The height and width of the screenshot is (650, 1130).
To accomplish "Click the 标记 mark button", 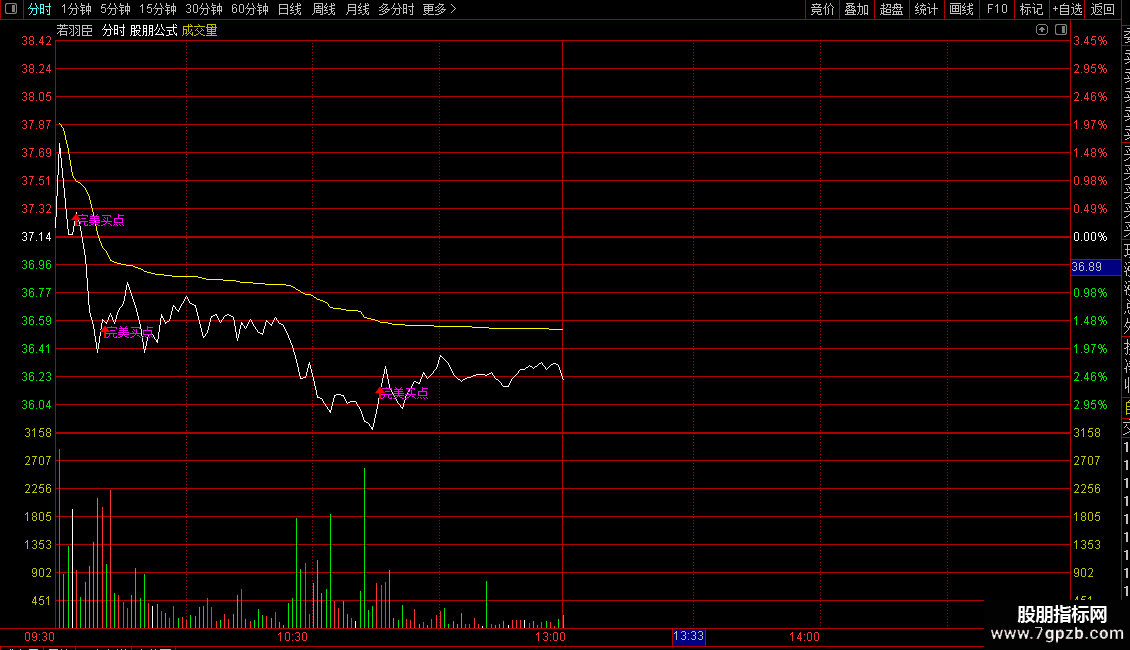I will coord(1031,9).
